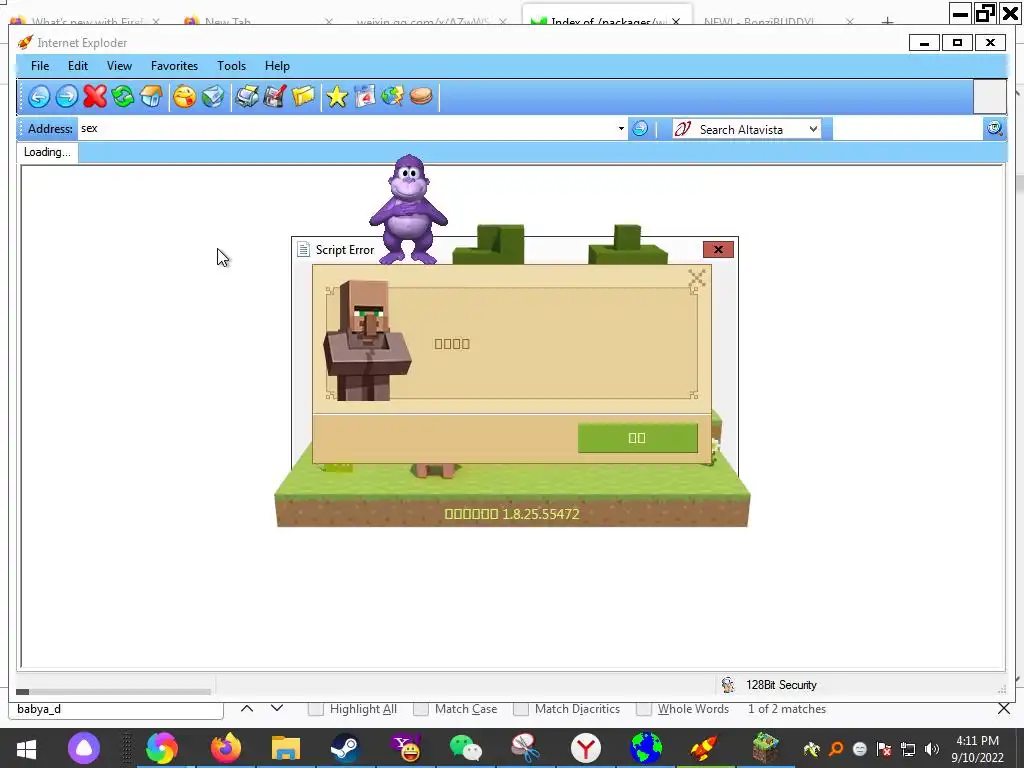Click the orange search tray icon
This screenshot has width=1024, height=768.
pyautogui.click(x=835, y=749)
